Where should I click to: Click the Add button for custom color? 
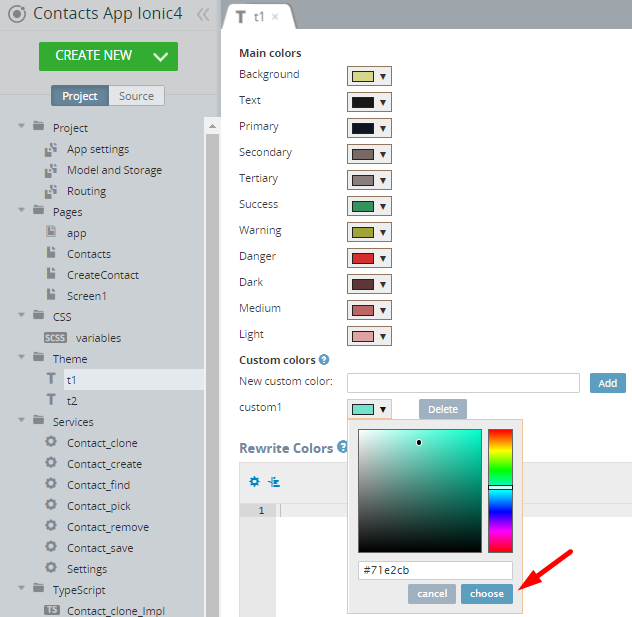(x=607, y=383)
